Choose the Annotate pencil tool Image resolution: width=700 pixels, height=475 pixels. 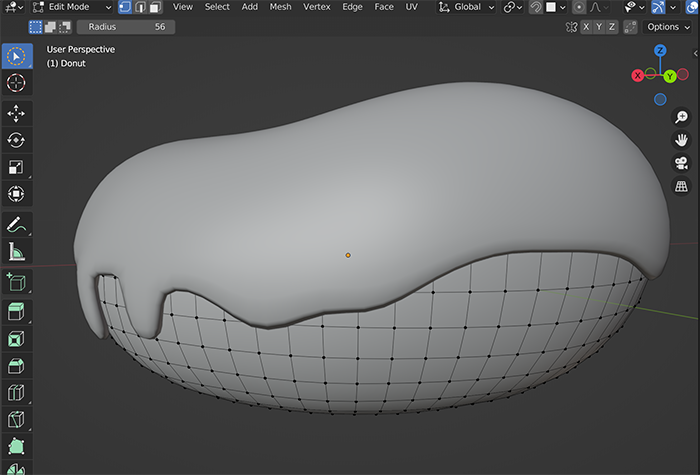point(16,225)
